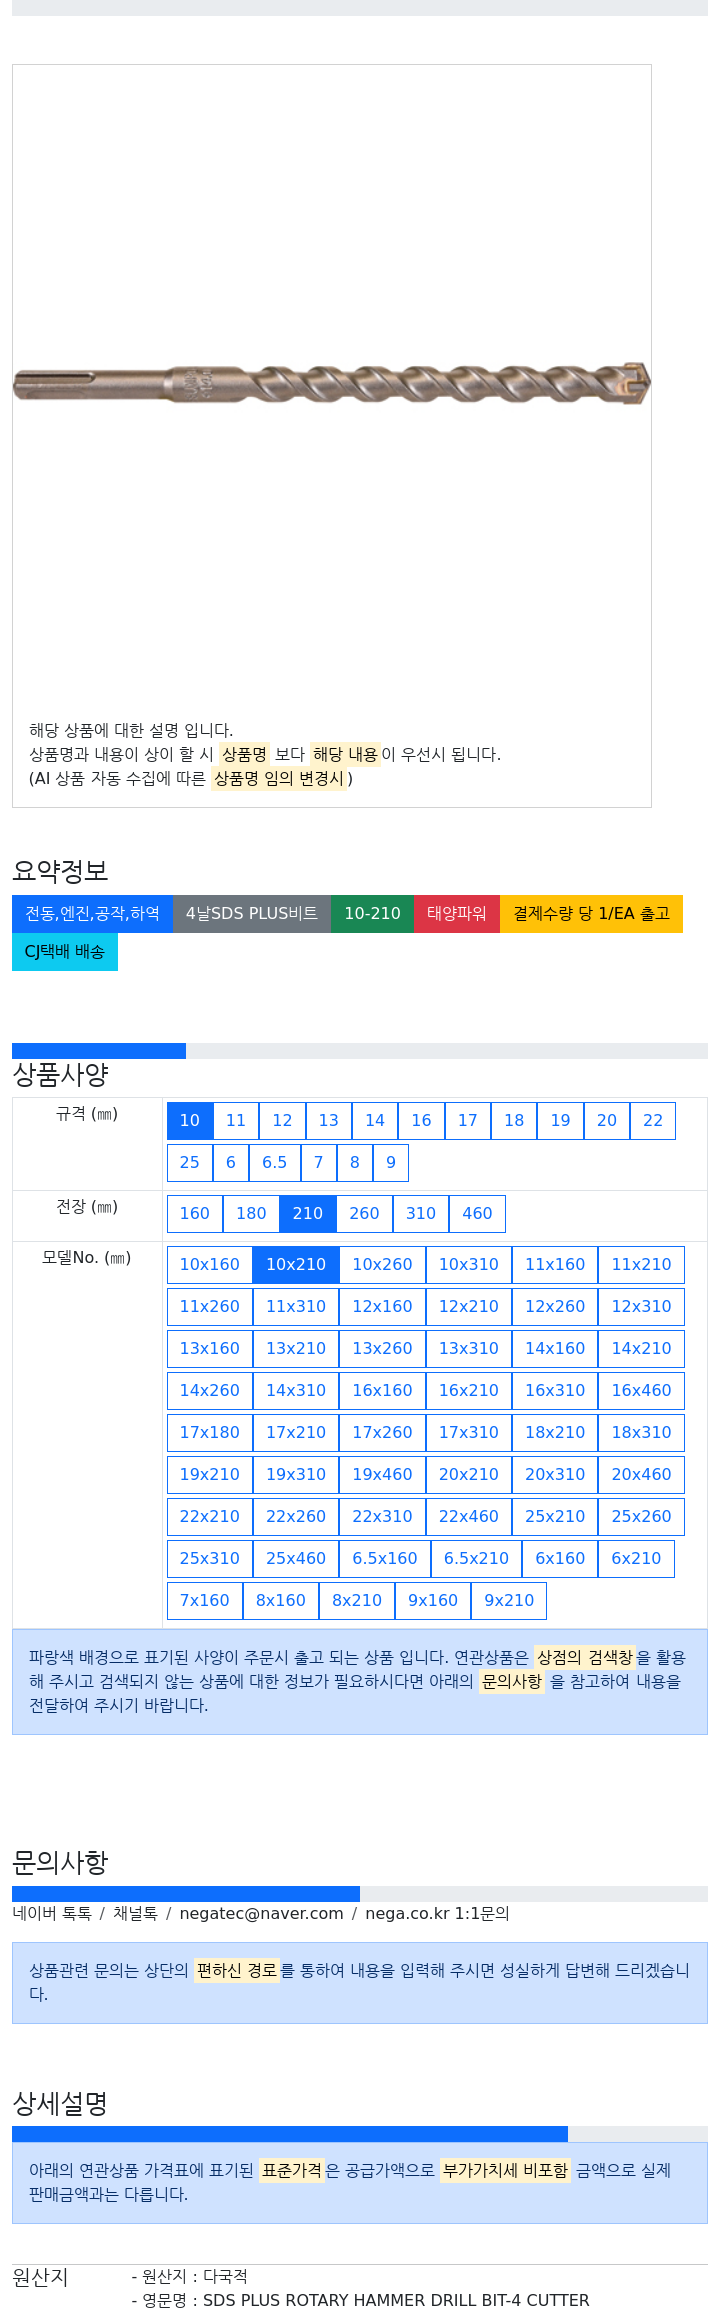Open model 10x160 link

point(210,1264)
